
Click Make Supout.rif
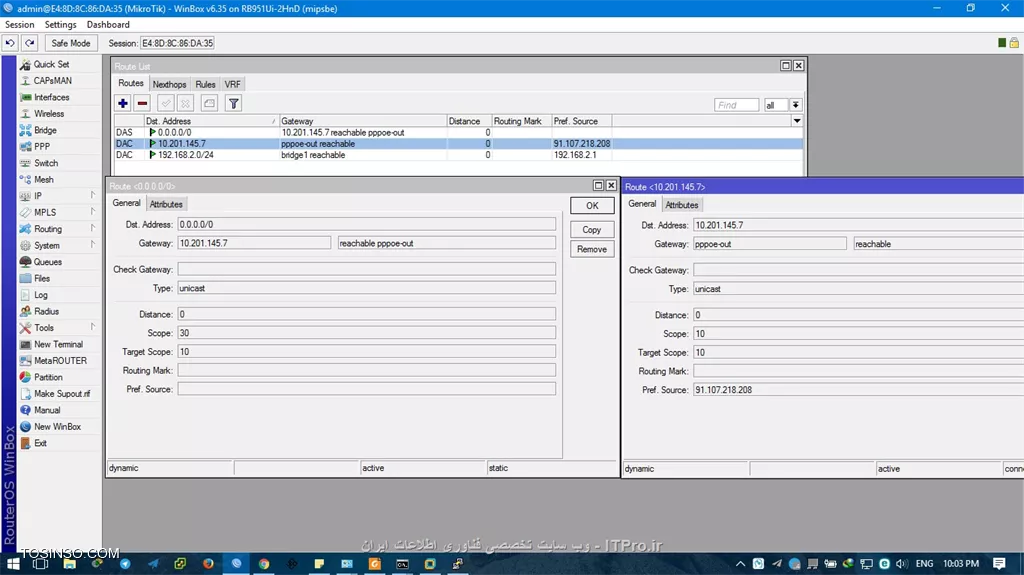(62, 393)
